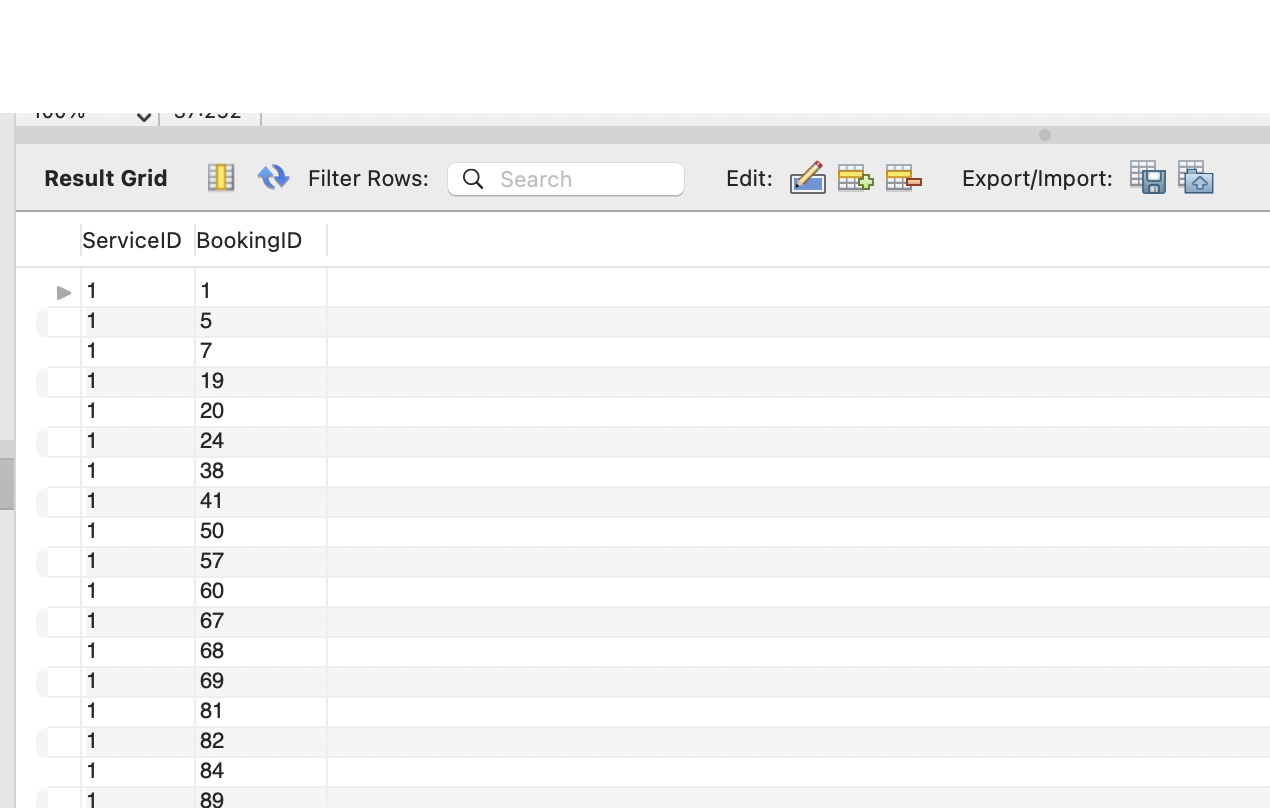Click the Filter Rows search field
This screenshot has width=1270, height=808.
[565, 178]
